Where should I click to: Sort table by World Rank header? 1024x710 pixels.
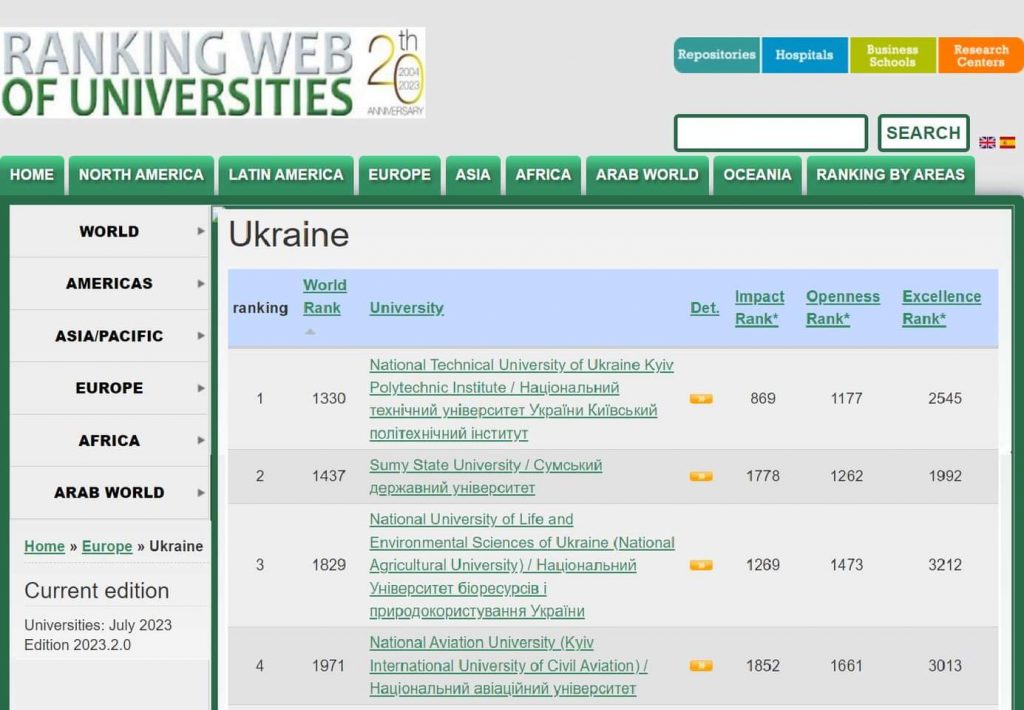click(325, 297)
